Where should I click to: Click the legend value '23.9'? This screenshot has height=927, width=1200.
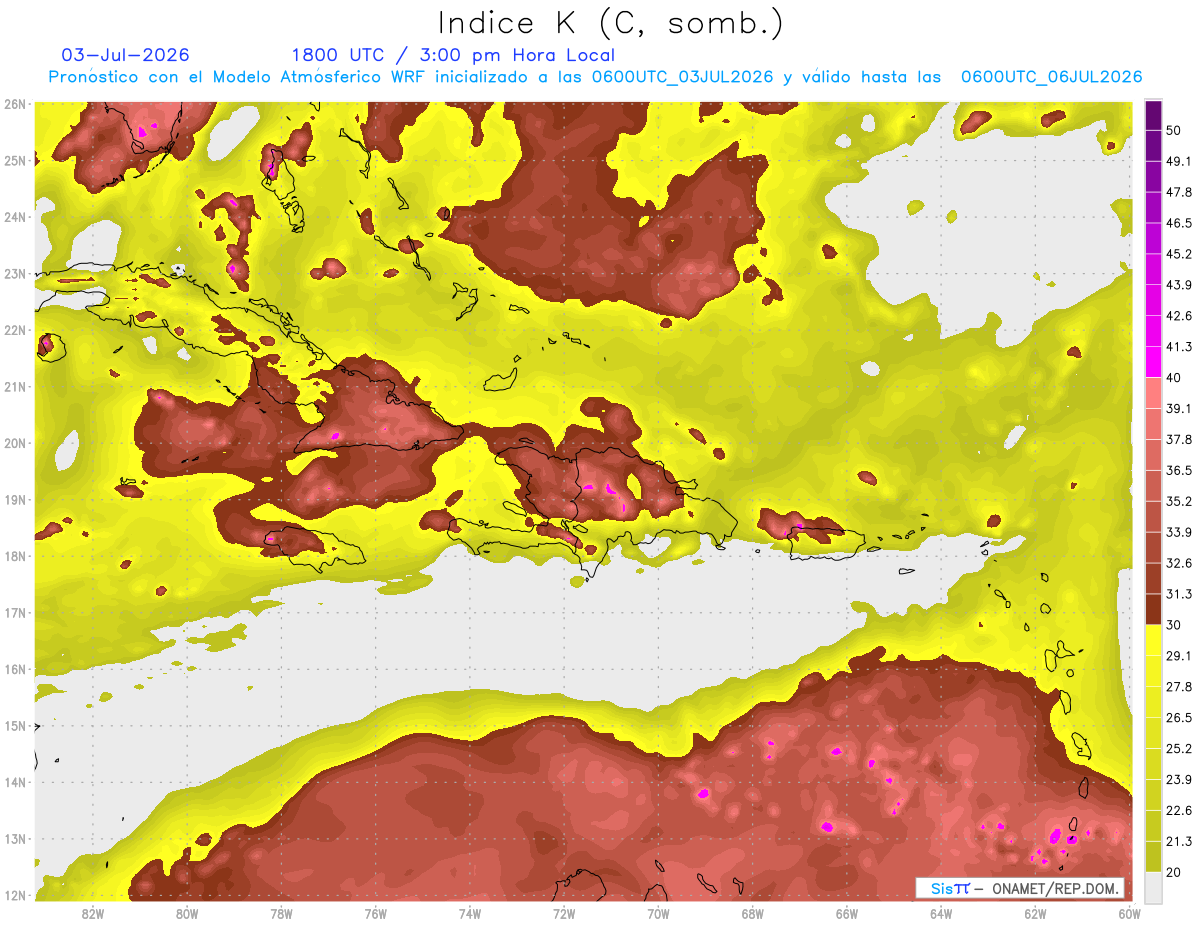tap(1178, 779)
